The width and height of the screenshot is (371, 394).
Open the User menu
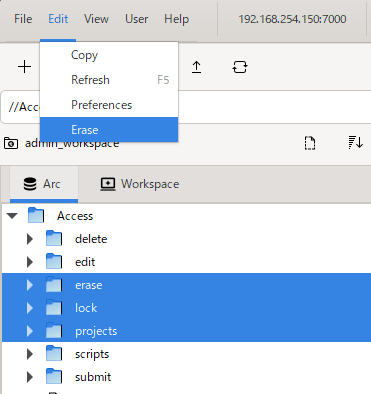[x=136, y=19]
